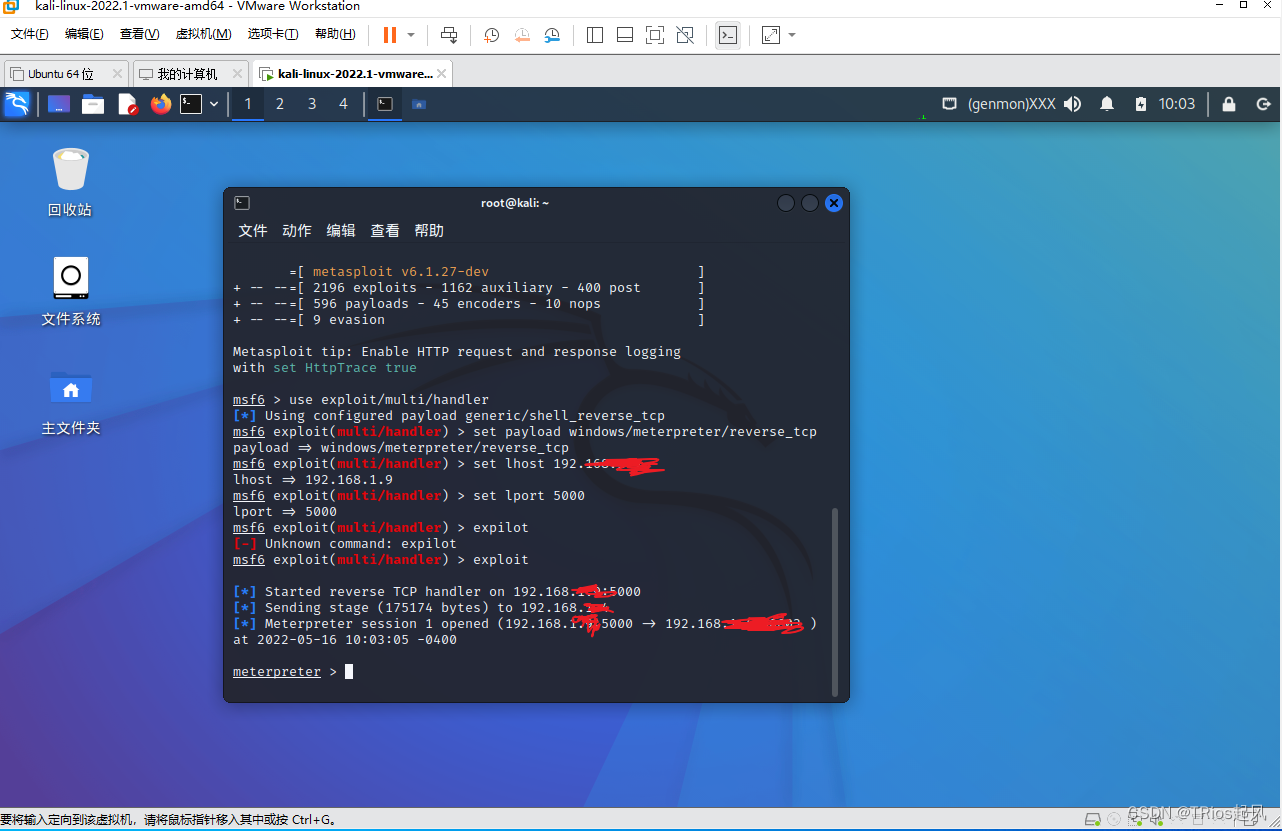1282x831 pixels.
Task: Toggle the thumbnail bar view icon
Action: point(625,35)
